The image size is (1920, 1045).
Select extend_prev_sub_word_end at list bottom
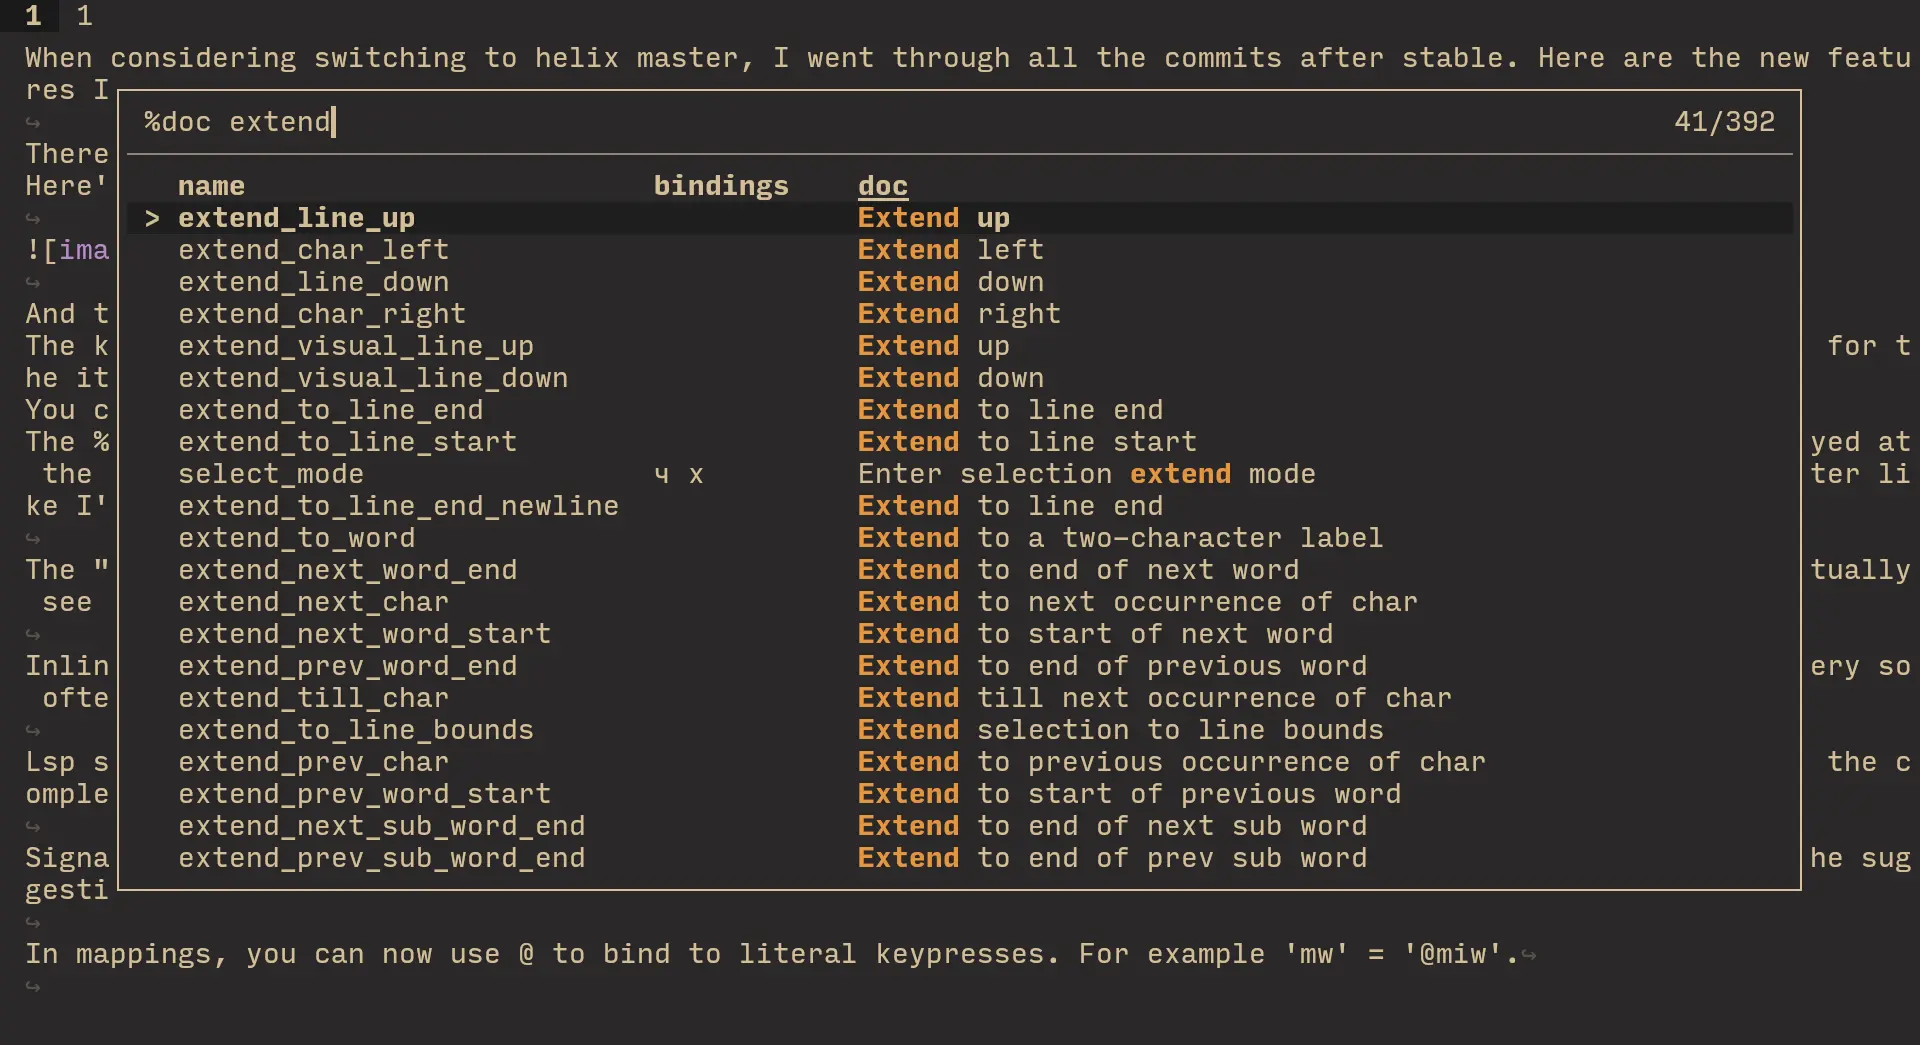tap(382, 858)
